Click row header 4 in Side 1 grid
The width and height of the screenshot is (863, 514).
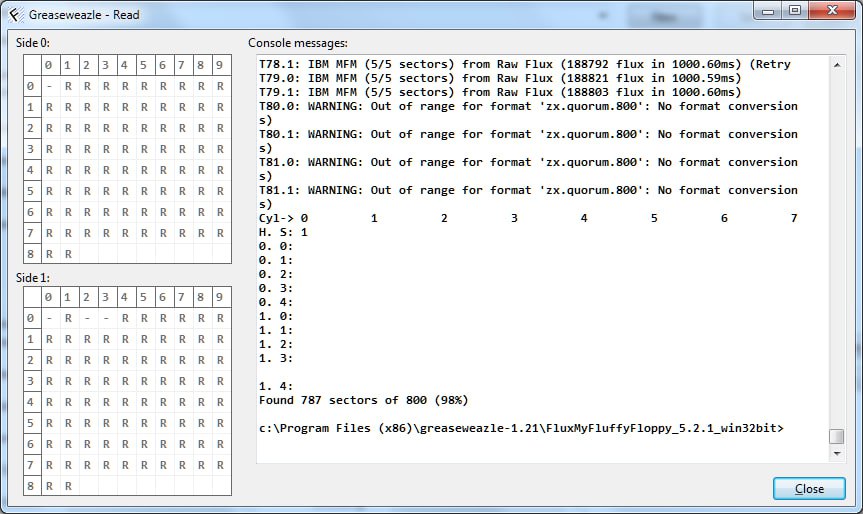coord(31,402)
